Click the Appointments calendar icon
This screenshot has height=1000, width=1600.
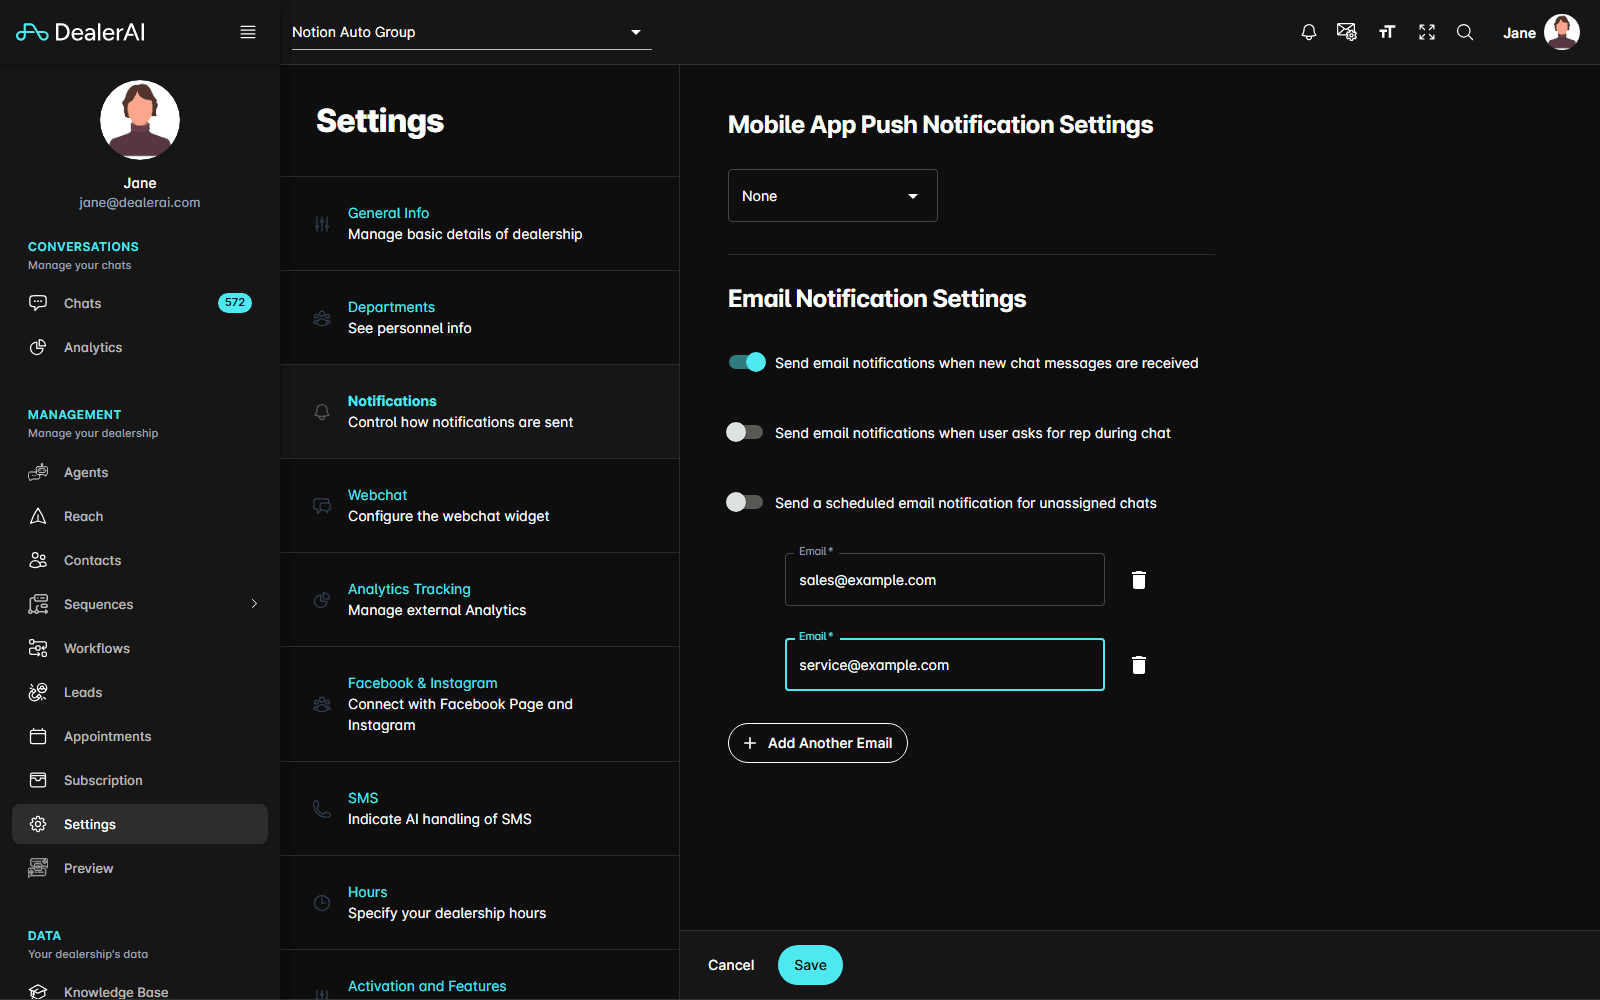pos(38,736)
